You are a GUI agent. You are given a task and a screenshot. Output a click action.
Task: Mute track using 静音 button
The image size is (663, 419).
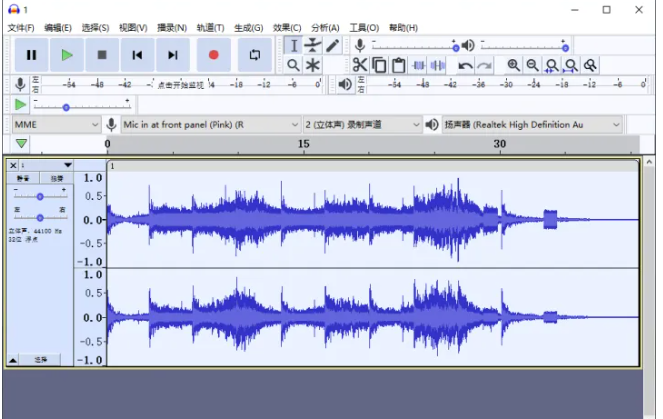24,178
